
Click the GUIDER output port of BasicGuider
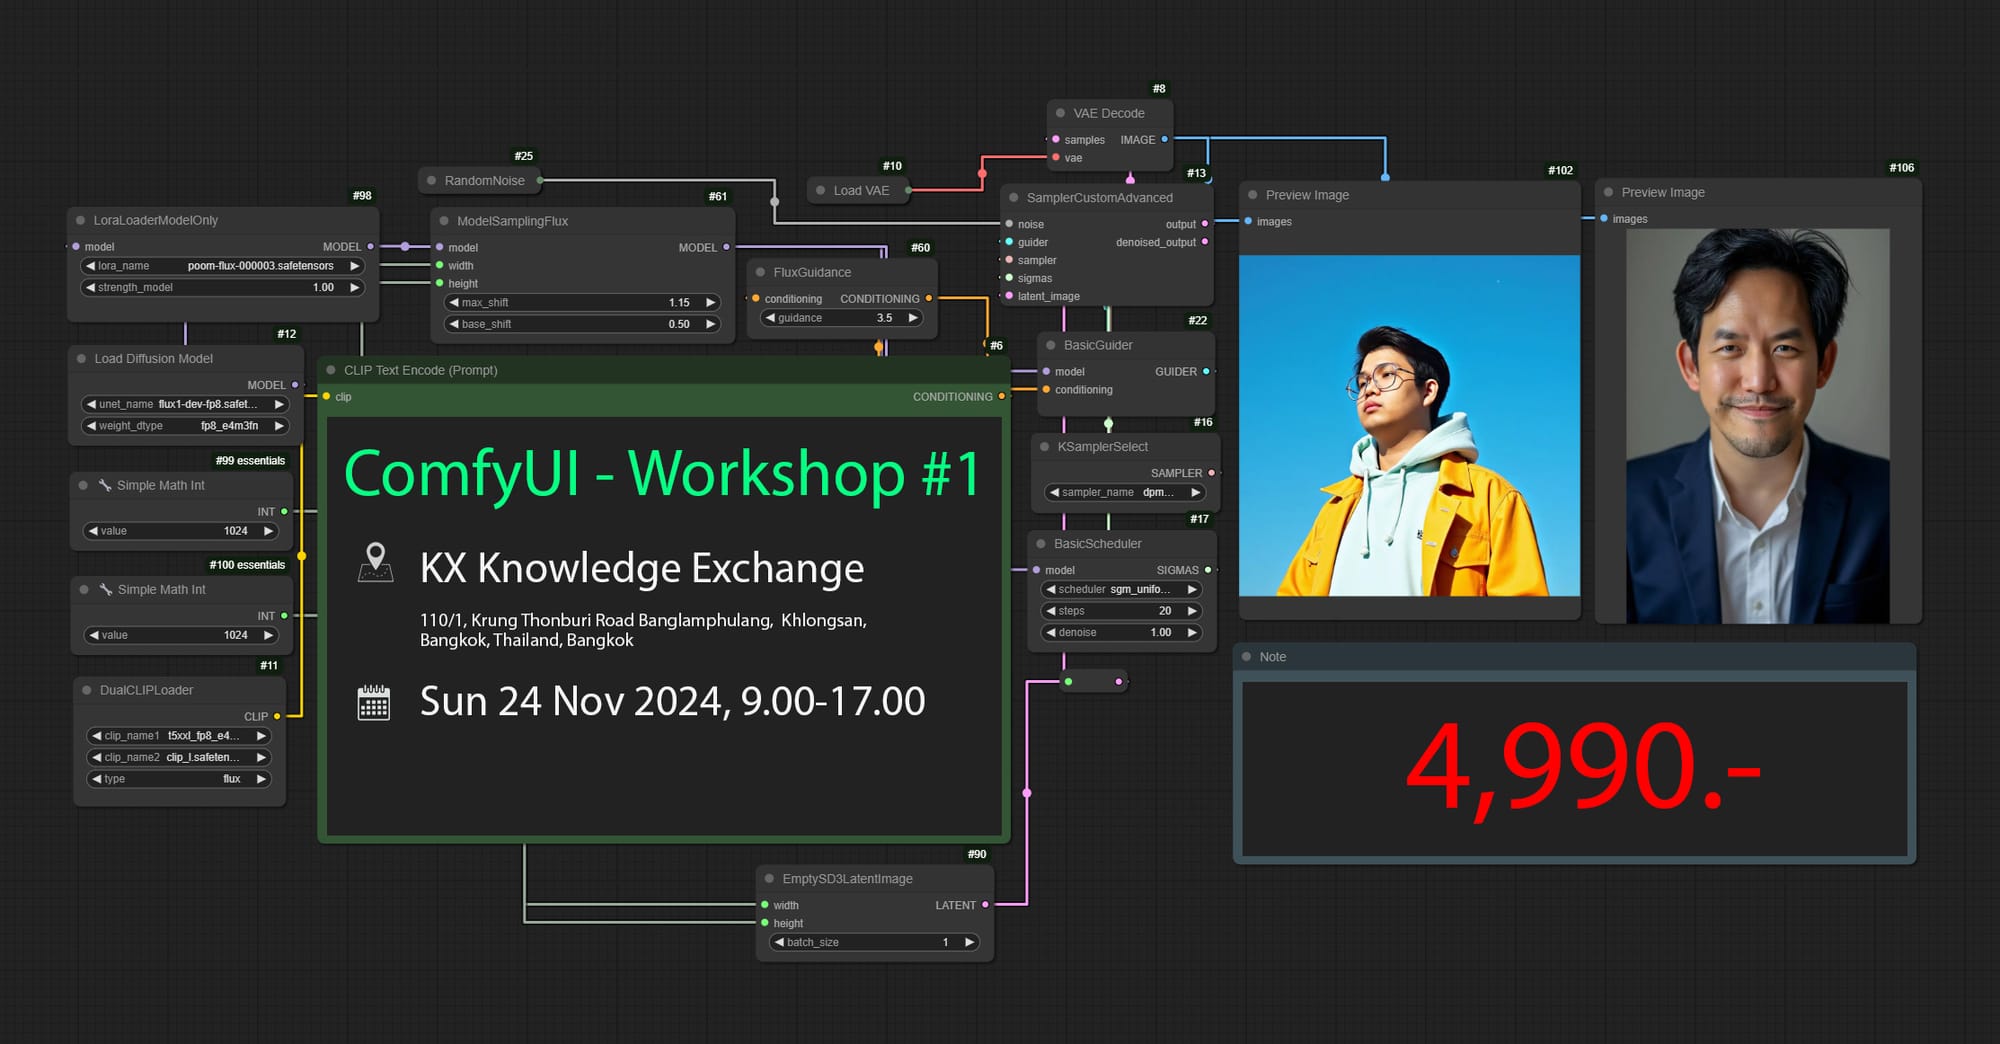click(1206, 371)
